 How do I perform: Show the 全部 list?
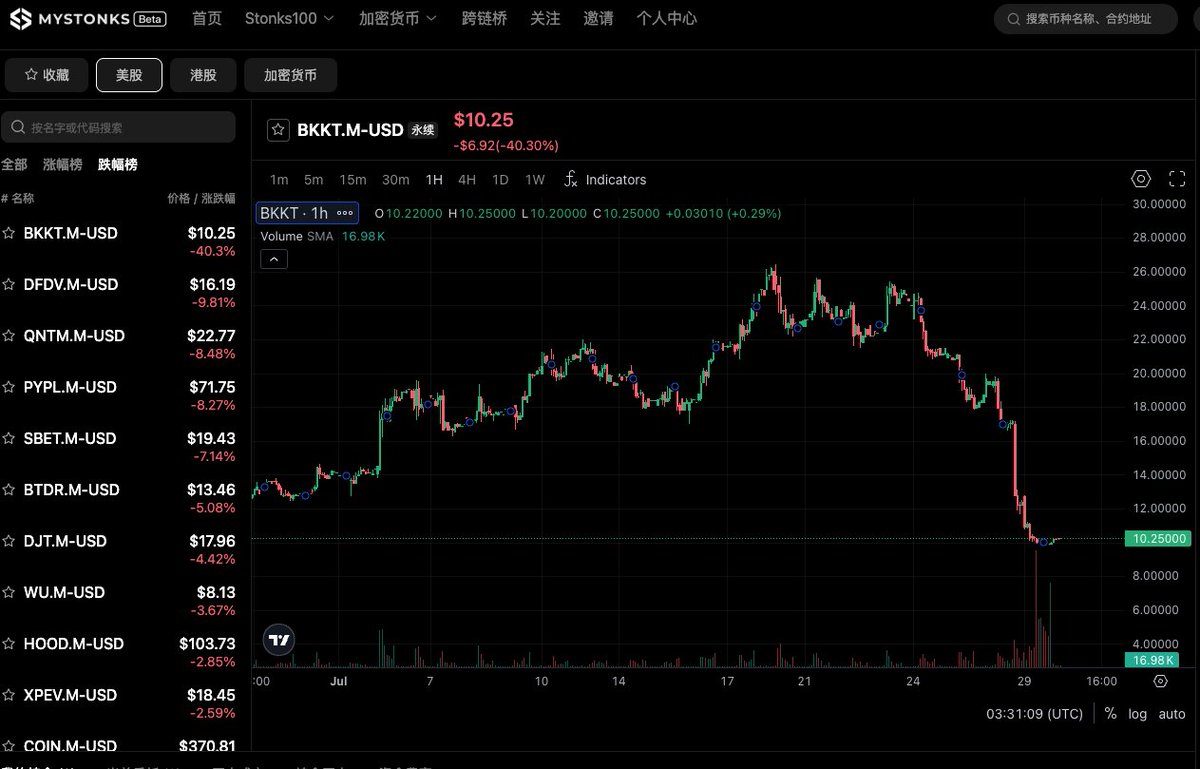14,165
